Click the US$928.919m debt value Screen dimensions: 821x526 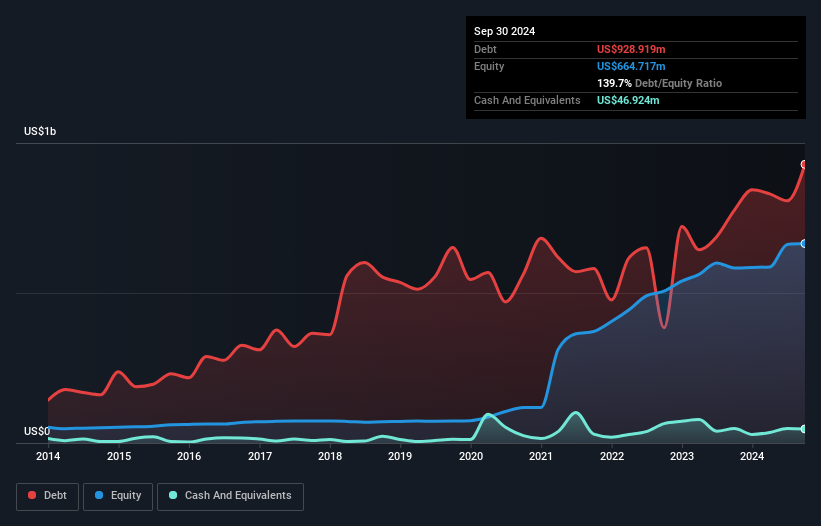pos(631,49)
